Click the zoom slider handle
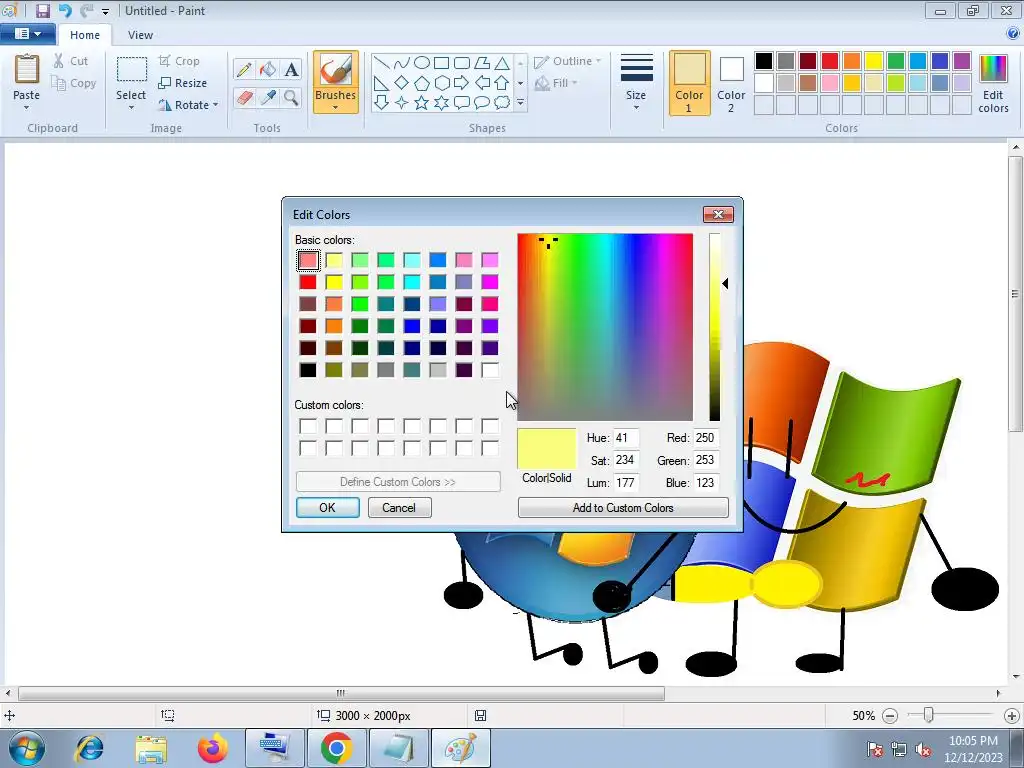1024x768 pixels. click(928, 715)
